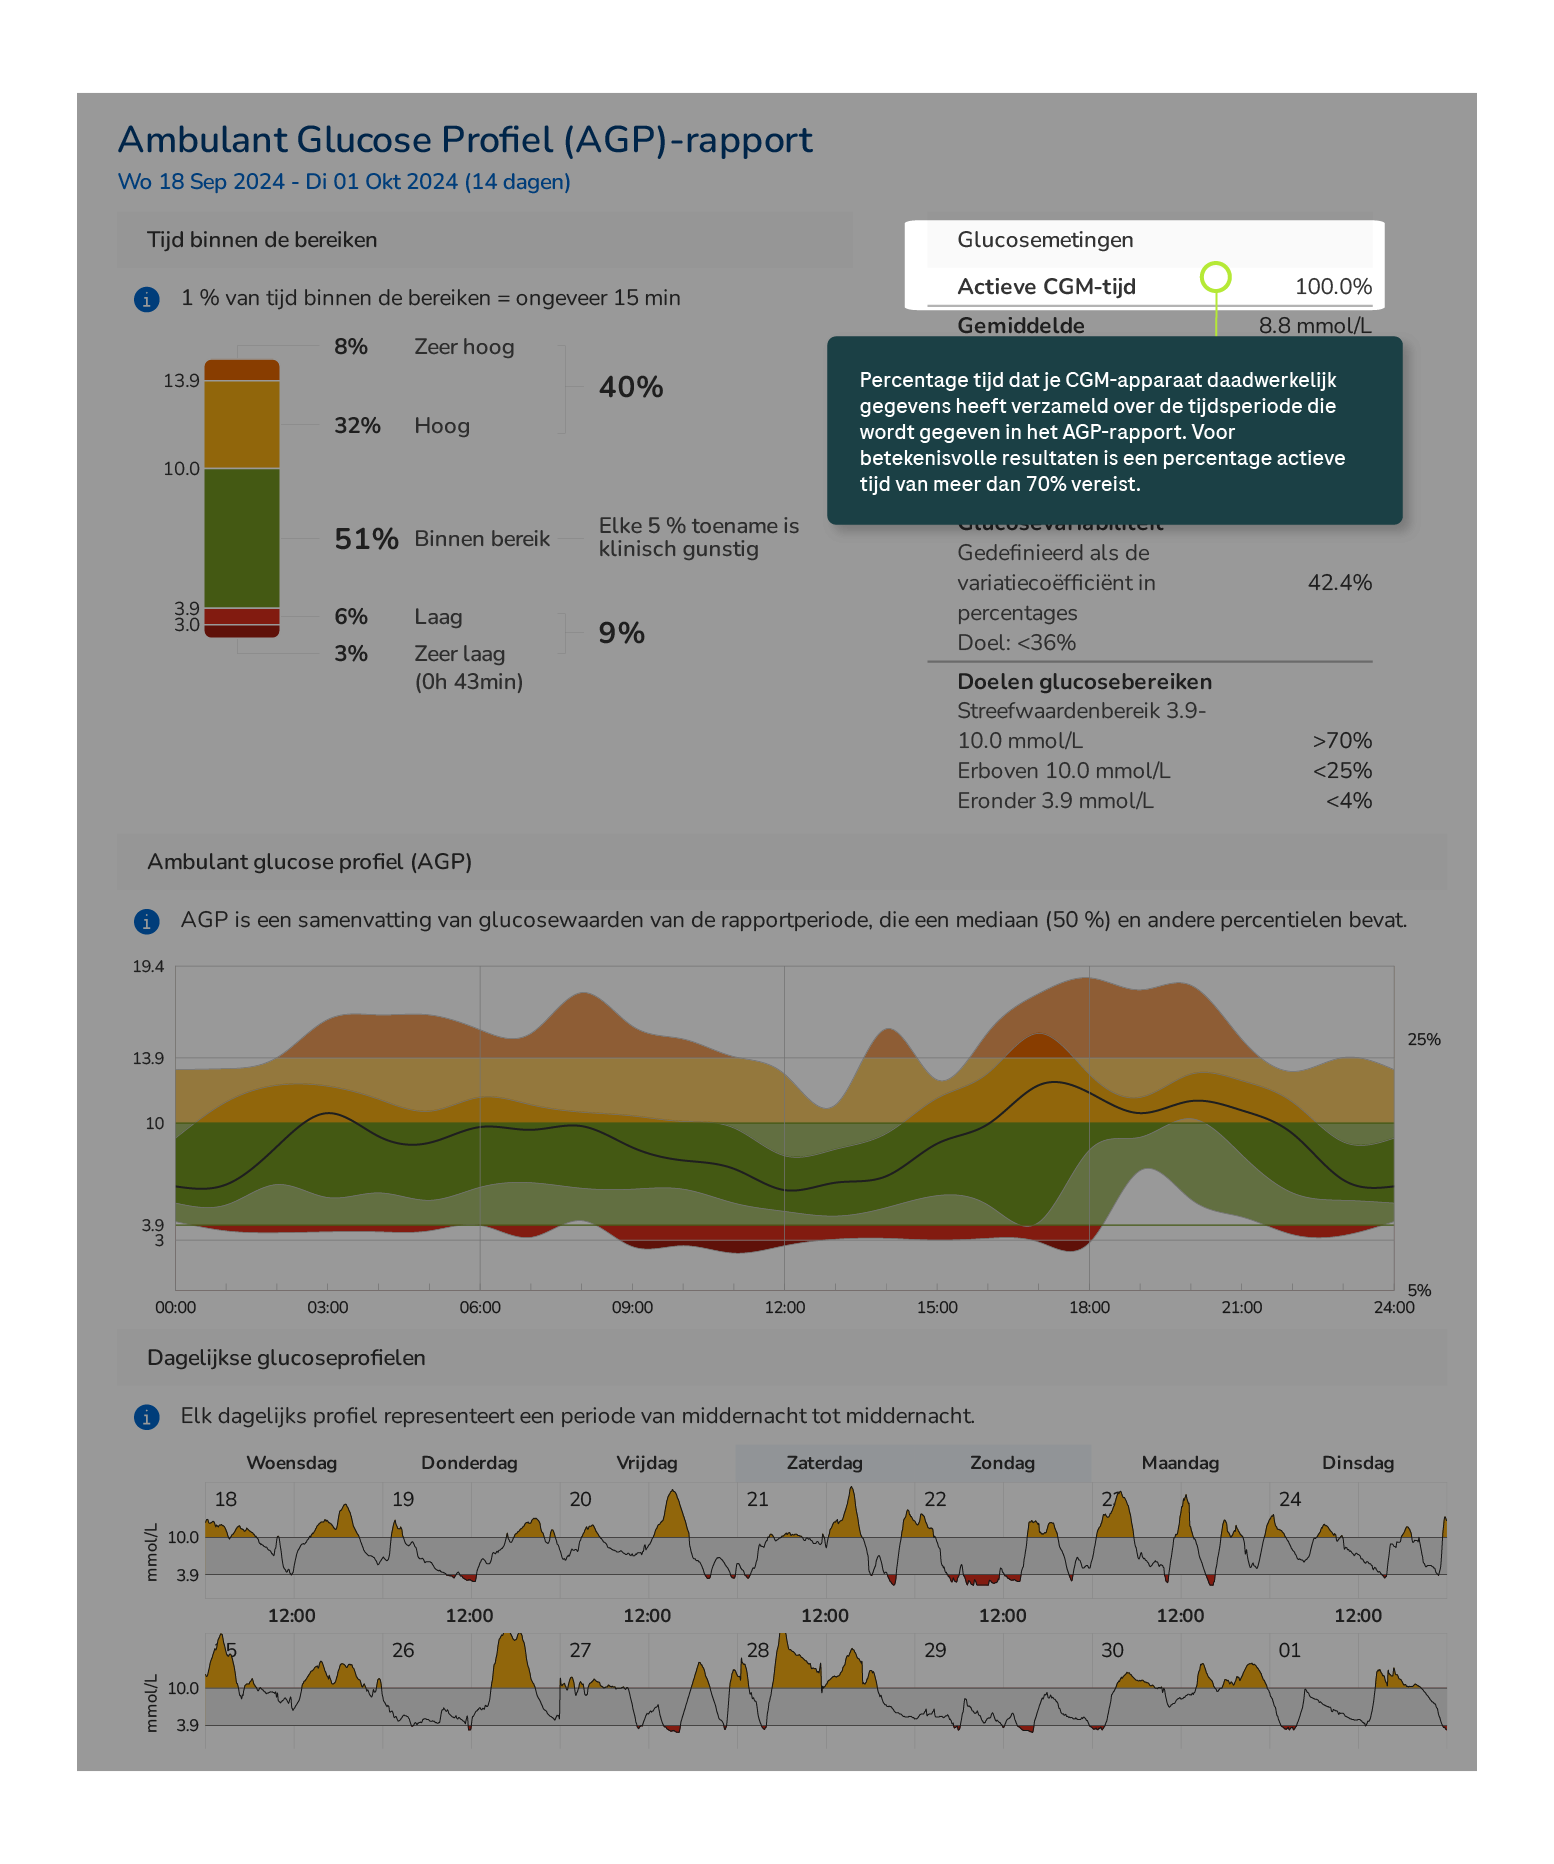The width and height of the screenshot is (1554, 1864).
Task: Click the 5% percentile label right of AGP chart
Action: pos(1419,1291)
